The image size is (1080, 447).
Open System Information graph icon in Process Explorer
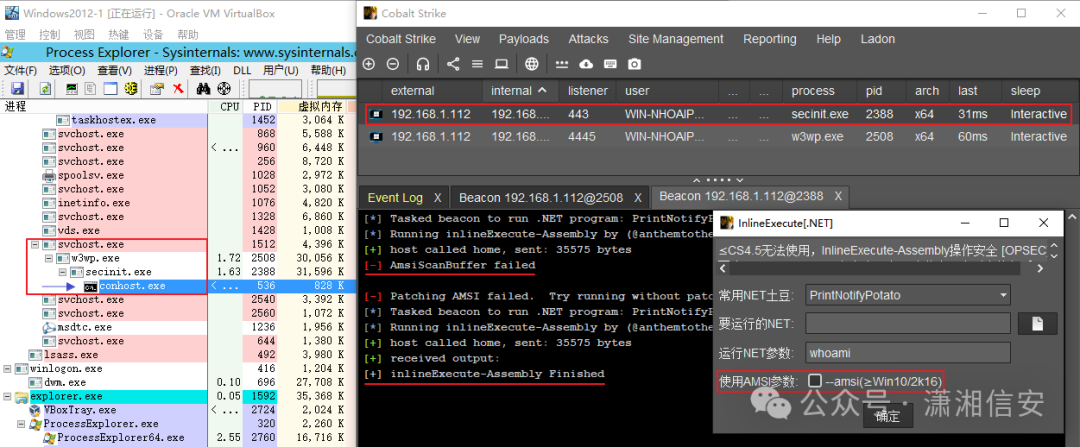pos(71,88)
